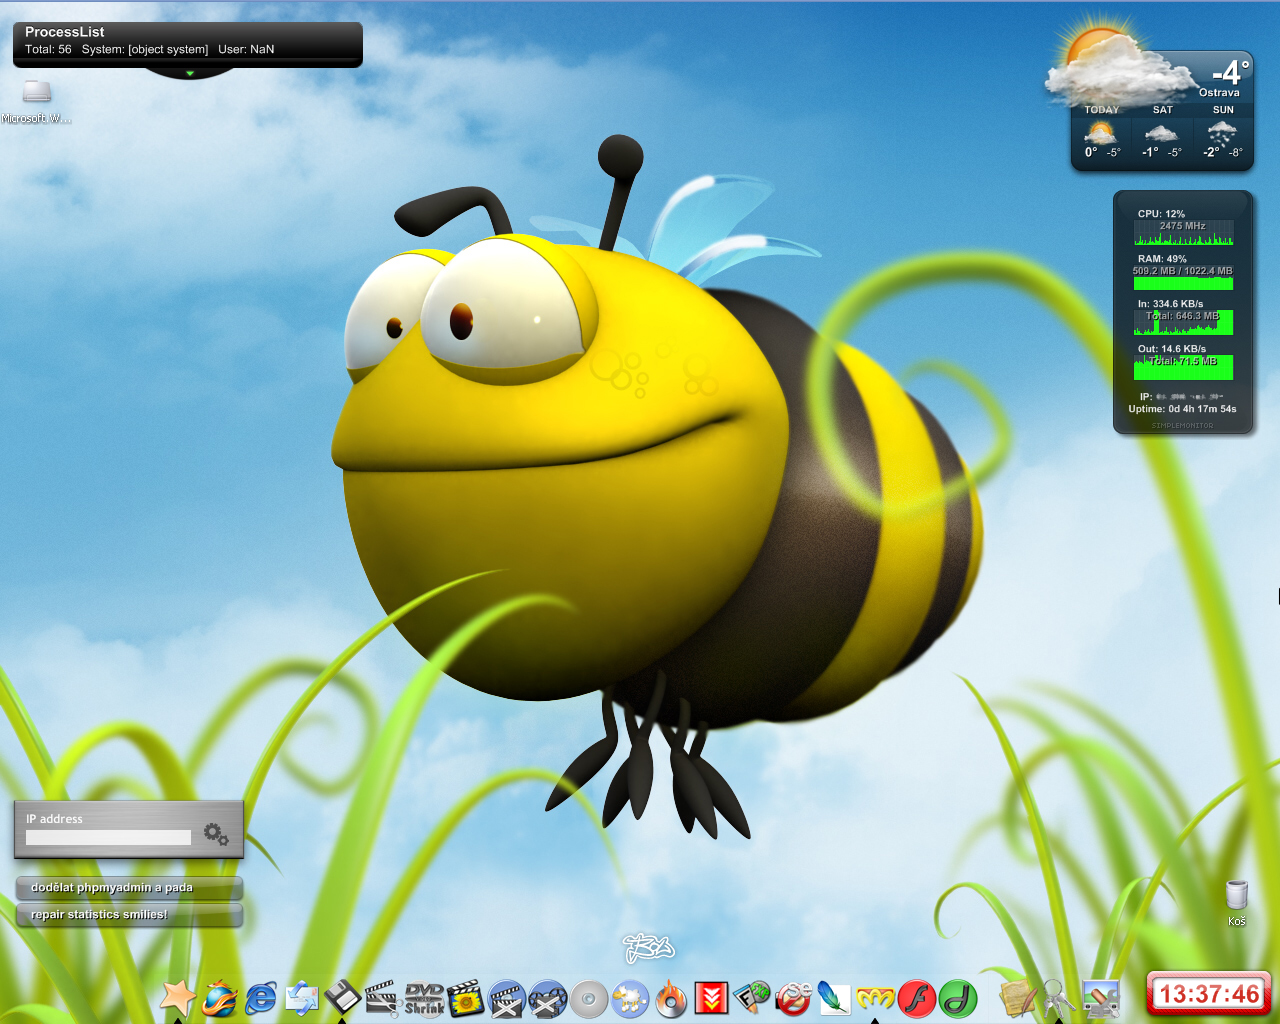Click the ProcessList widget title

64,32
